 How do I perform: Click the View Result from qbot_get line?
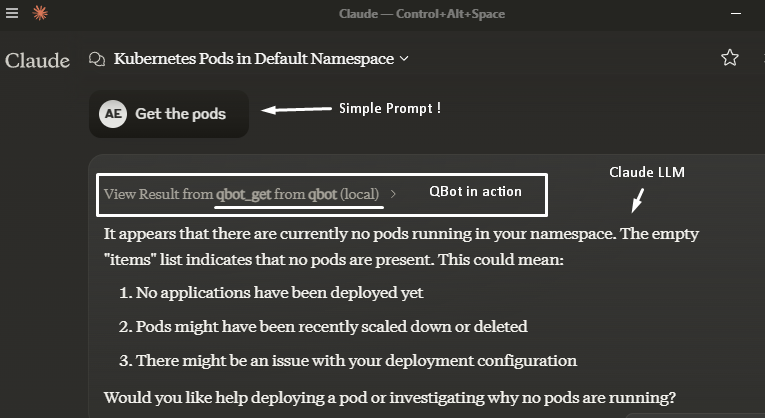click(x=241, y=194)
